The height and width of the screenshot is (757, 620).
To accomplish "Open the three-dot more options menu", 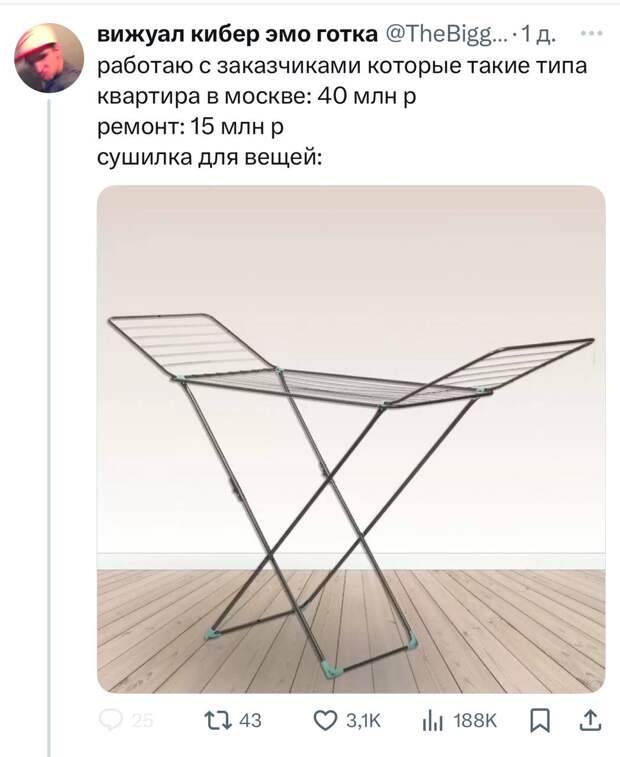I will coord(591,33).
